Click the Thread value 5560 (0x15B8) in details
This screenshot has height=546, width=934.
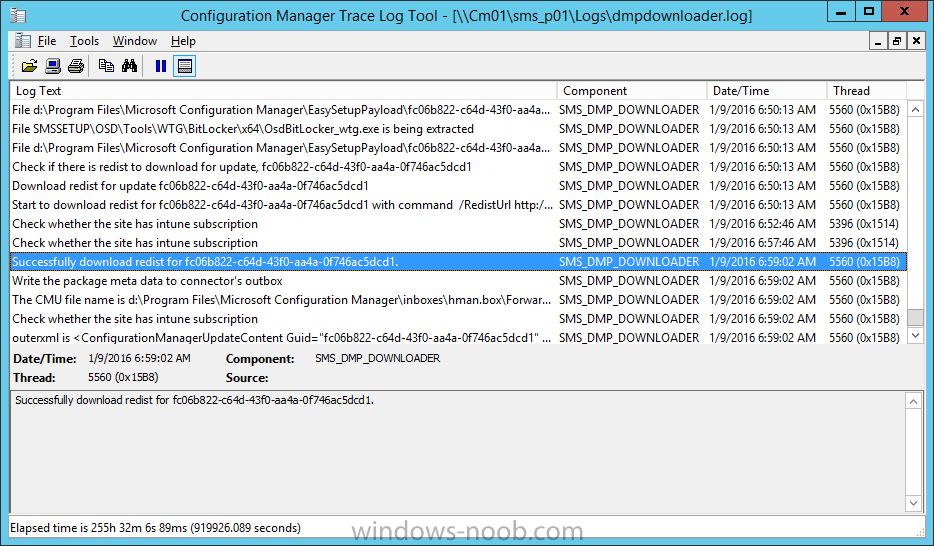pyautogui.click(x=123, y=377)
